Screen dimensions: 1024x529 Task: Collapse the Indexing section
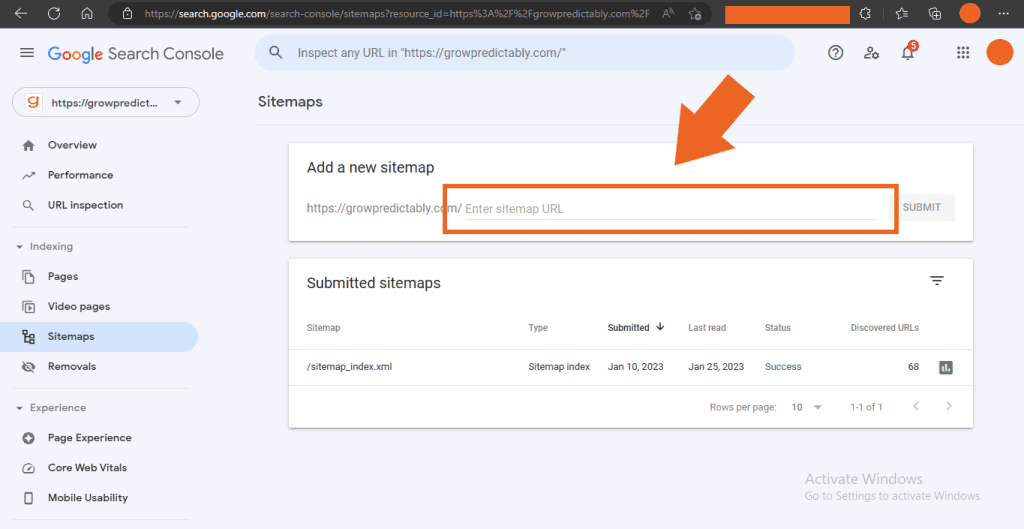(44, 246)
